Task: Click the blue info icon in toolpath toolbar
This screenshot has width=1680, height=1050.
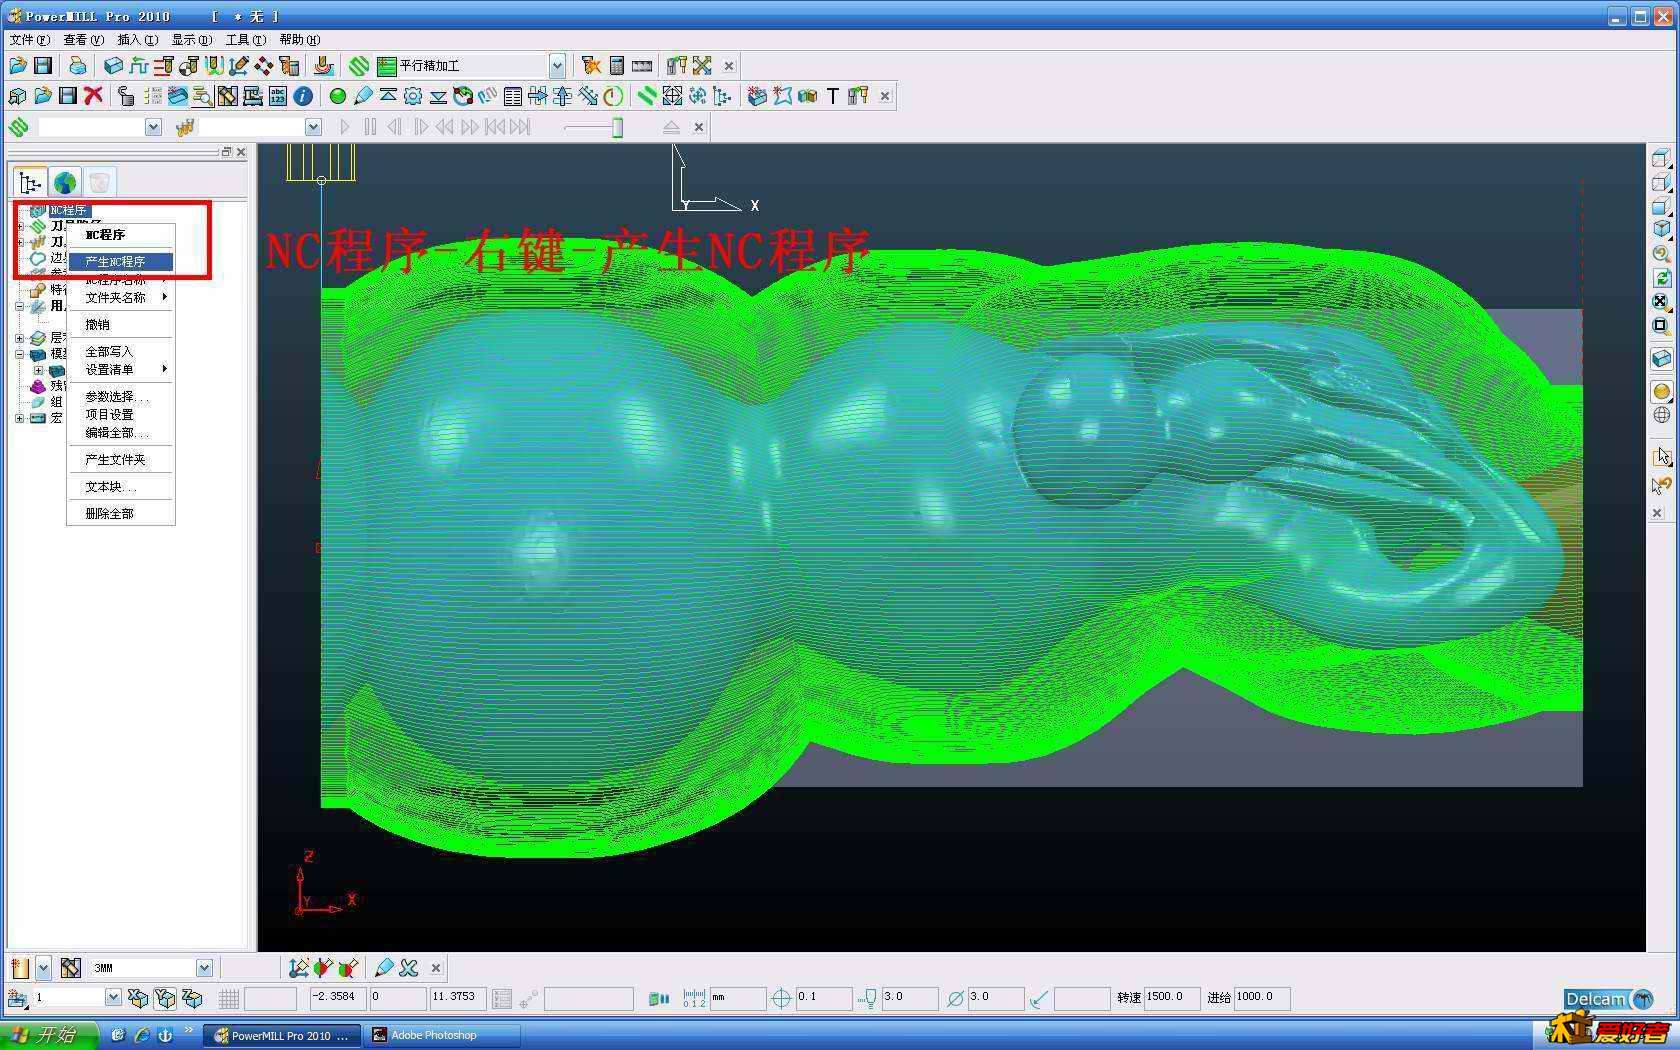Action: (303, 96)
